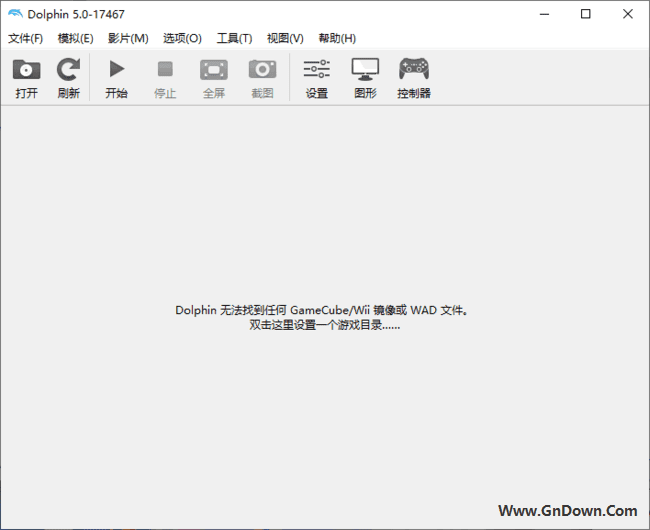Click the Dolphin logo in title bar
The height and width of the screenshot is (530, 650).
click(15, 13)
